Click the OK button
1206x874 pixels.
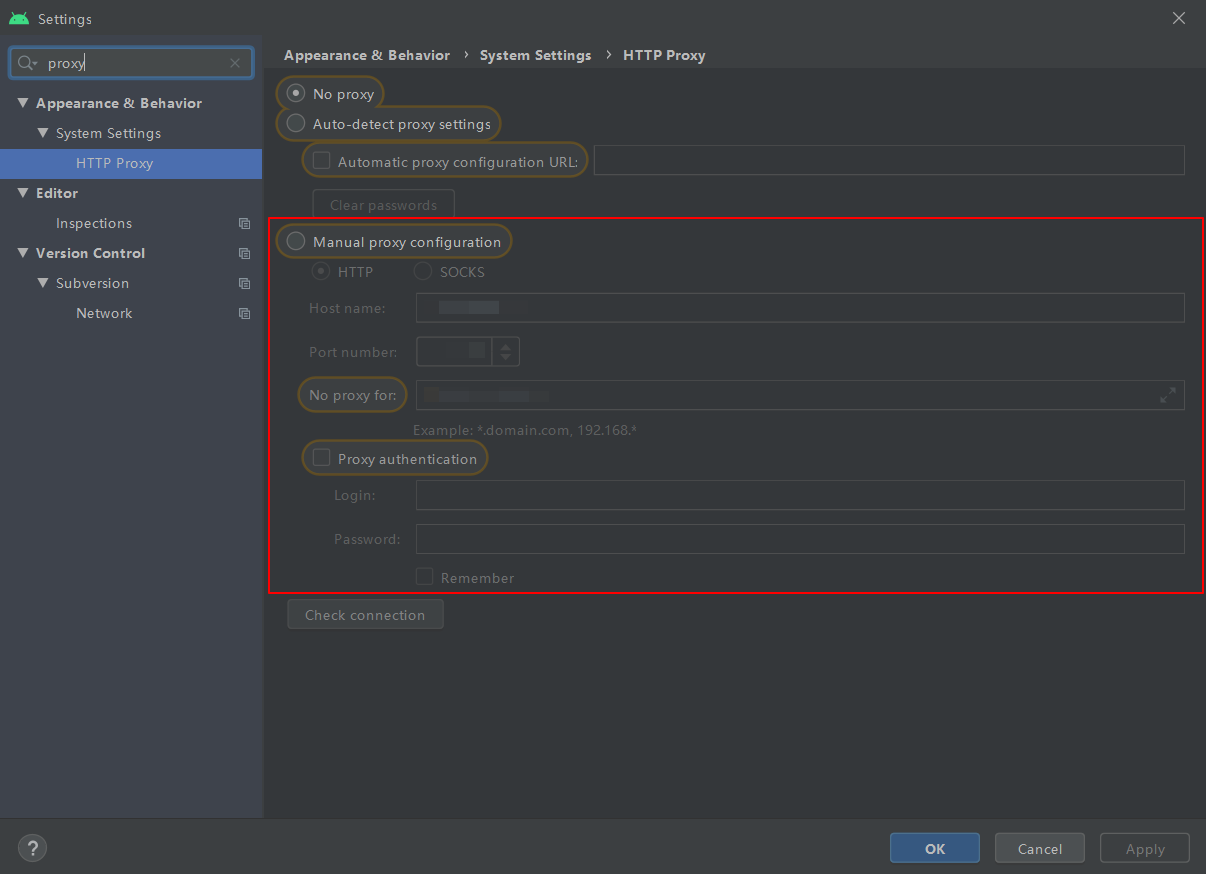(x=935, y=848)
